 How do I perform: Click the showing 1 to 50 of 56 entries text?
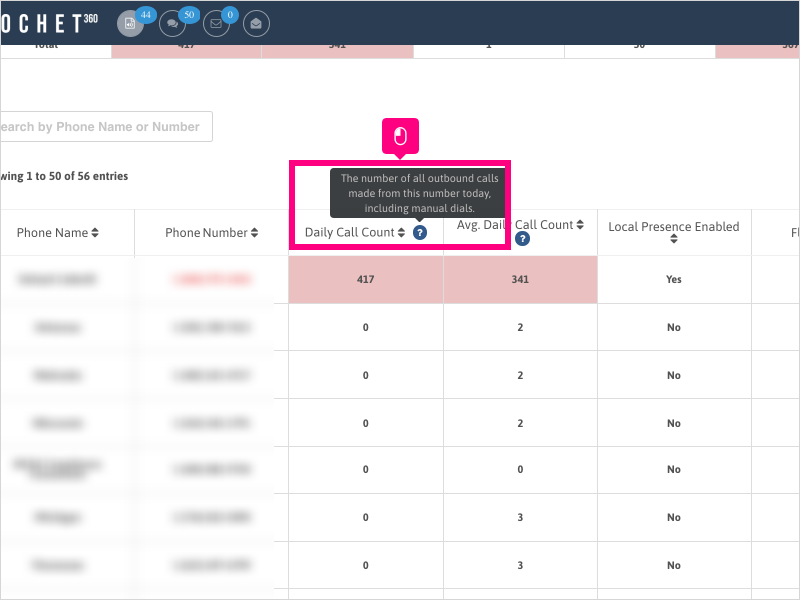coord(64,176)
